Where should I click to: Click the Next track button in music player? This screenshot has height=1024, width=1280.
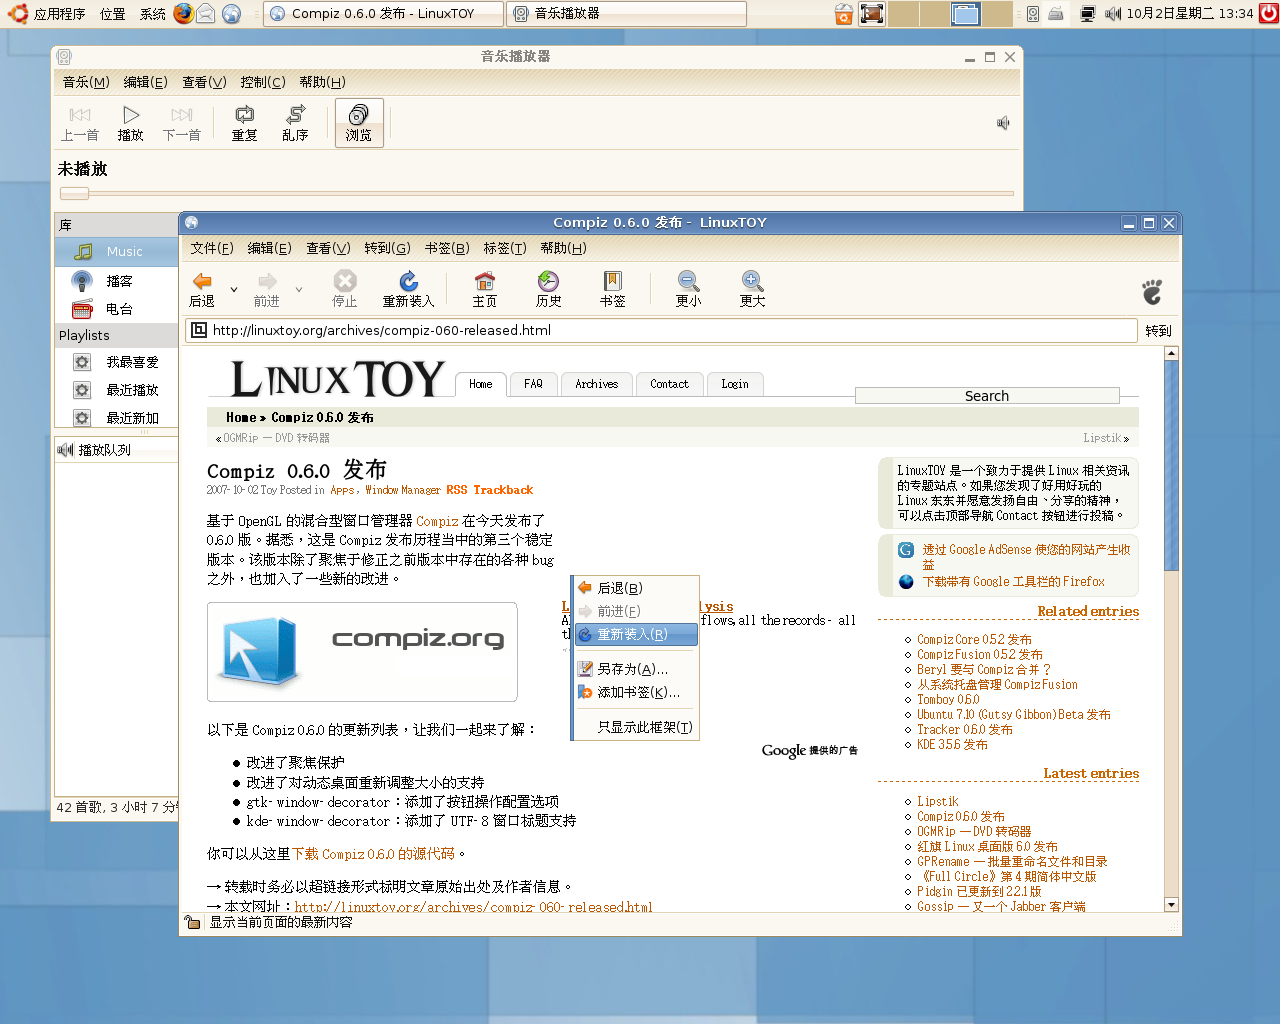pyautogui.click(x=182, y=124)
